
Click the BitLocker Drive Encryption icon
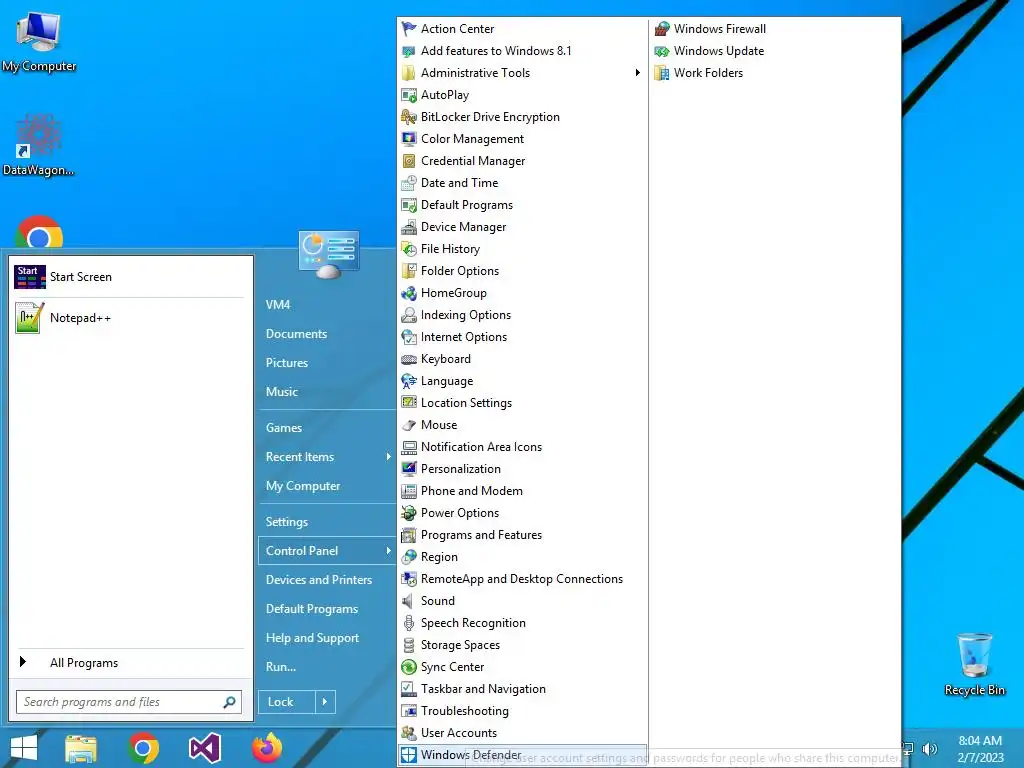point(409,117)
